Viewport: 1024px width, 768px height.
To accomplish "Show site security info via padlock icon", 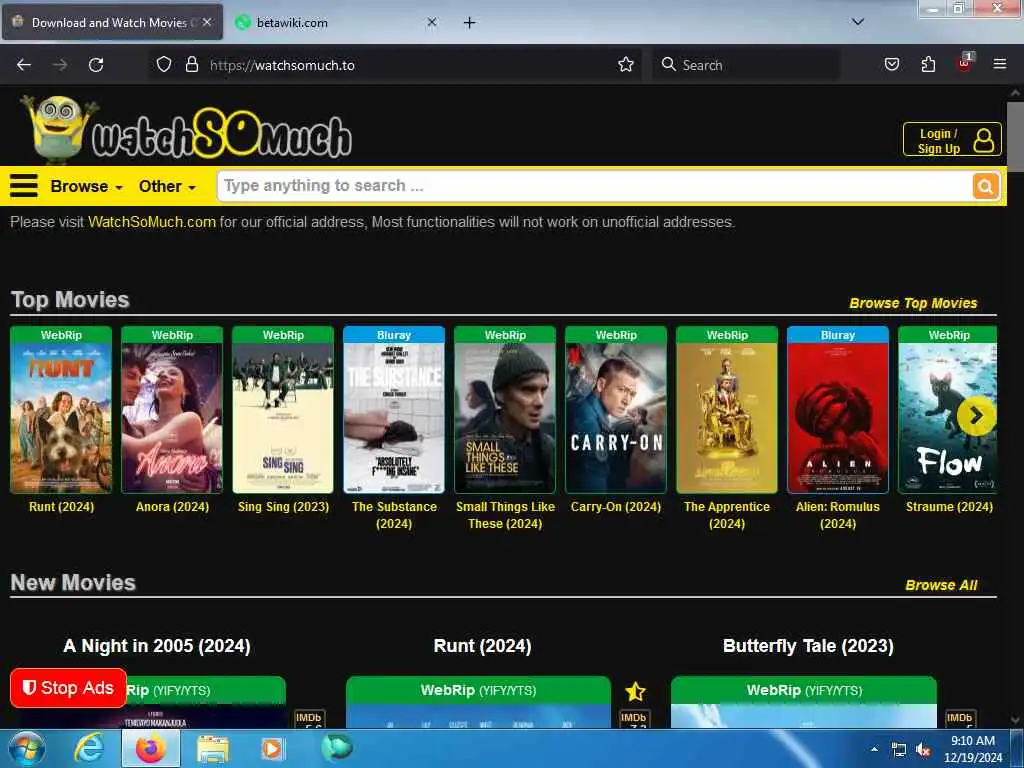I will (x=191, y=65).
